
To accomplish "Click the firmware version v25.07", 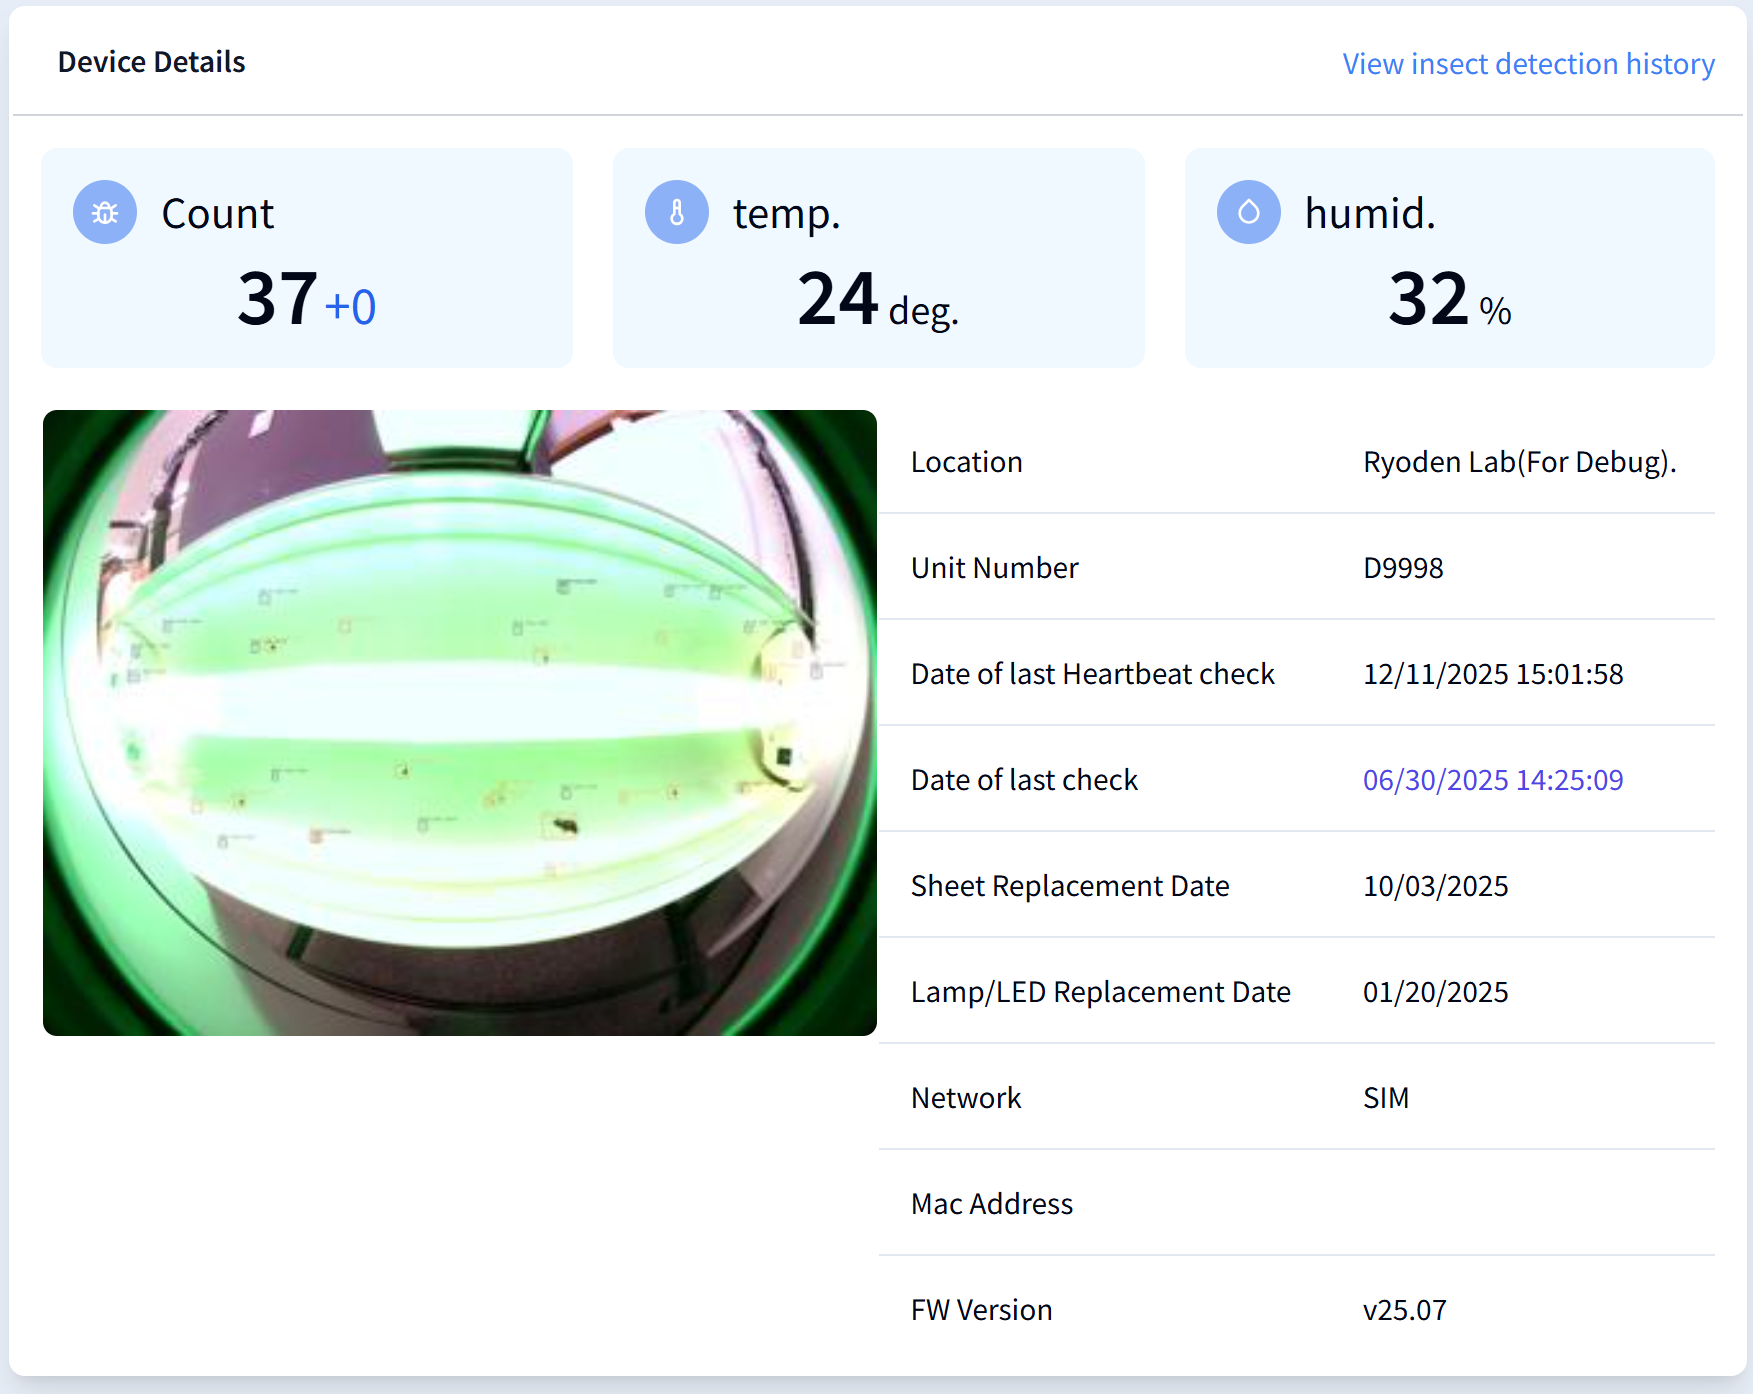I will pyautogui.click(x=1404, y=1310).
